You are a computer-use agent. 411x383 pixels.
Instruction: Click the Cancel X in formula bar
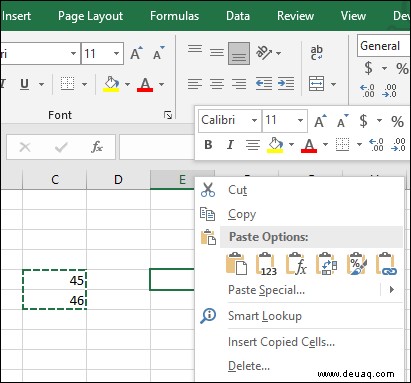coord(25,147)
